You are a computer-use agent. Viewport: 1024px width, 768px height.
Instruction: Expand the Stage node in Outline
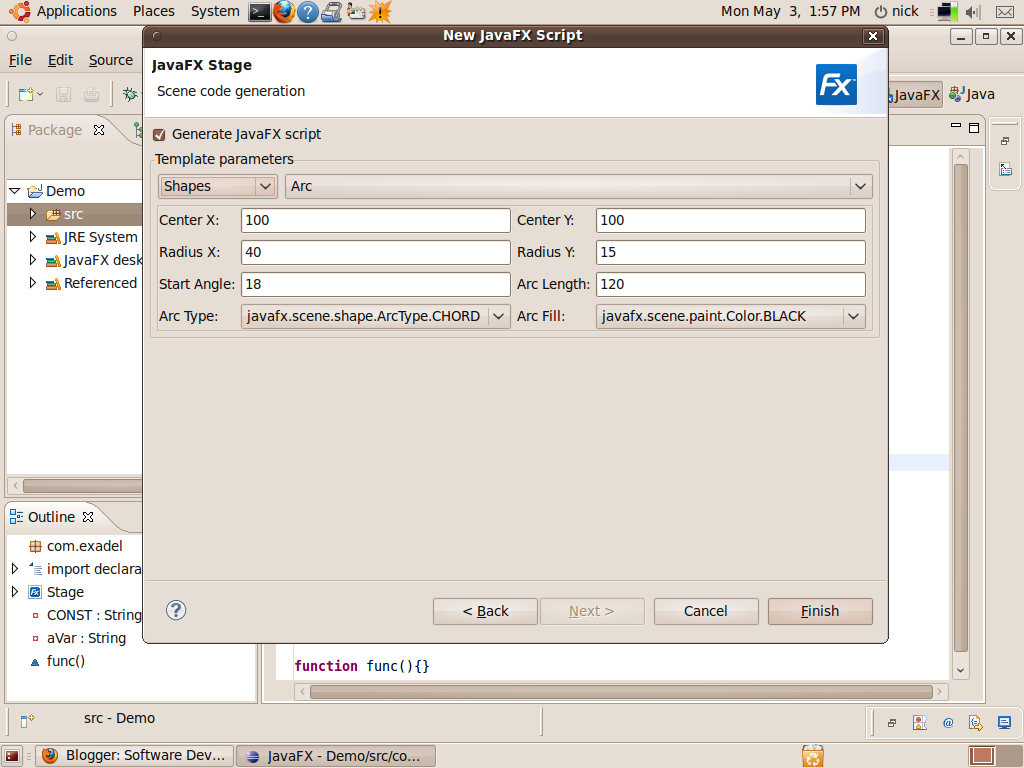15,591
